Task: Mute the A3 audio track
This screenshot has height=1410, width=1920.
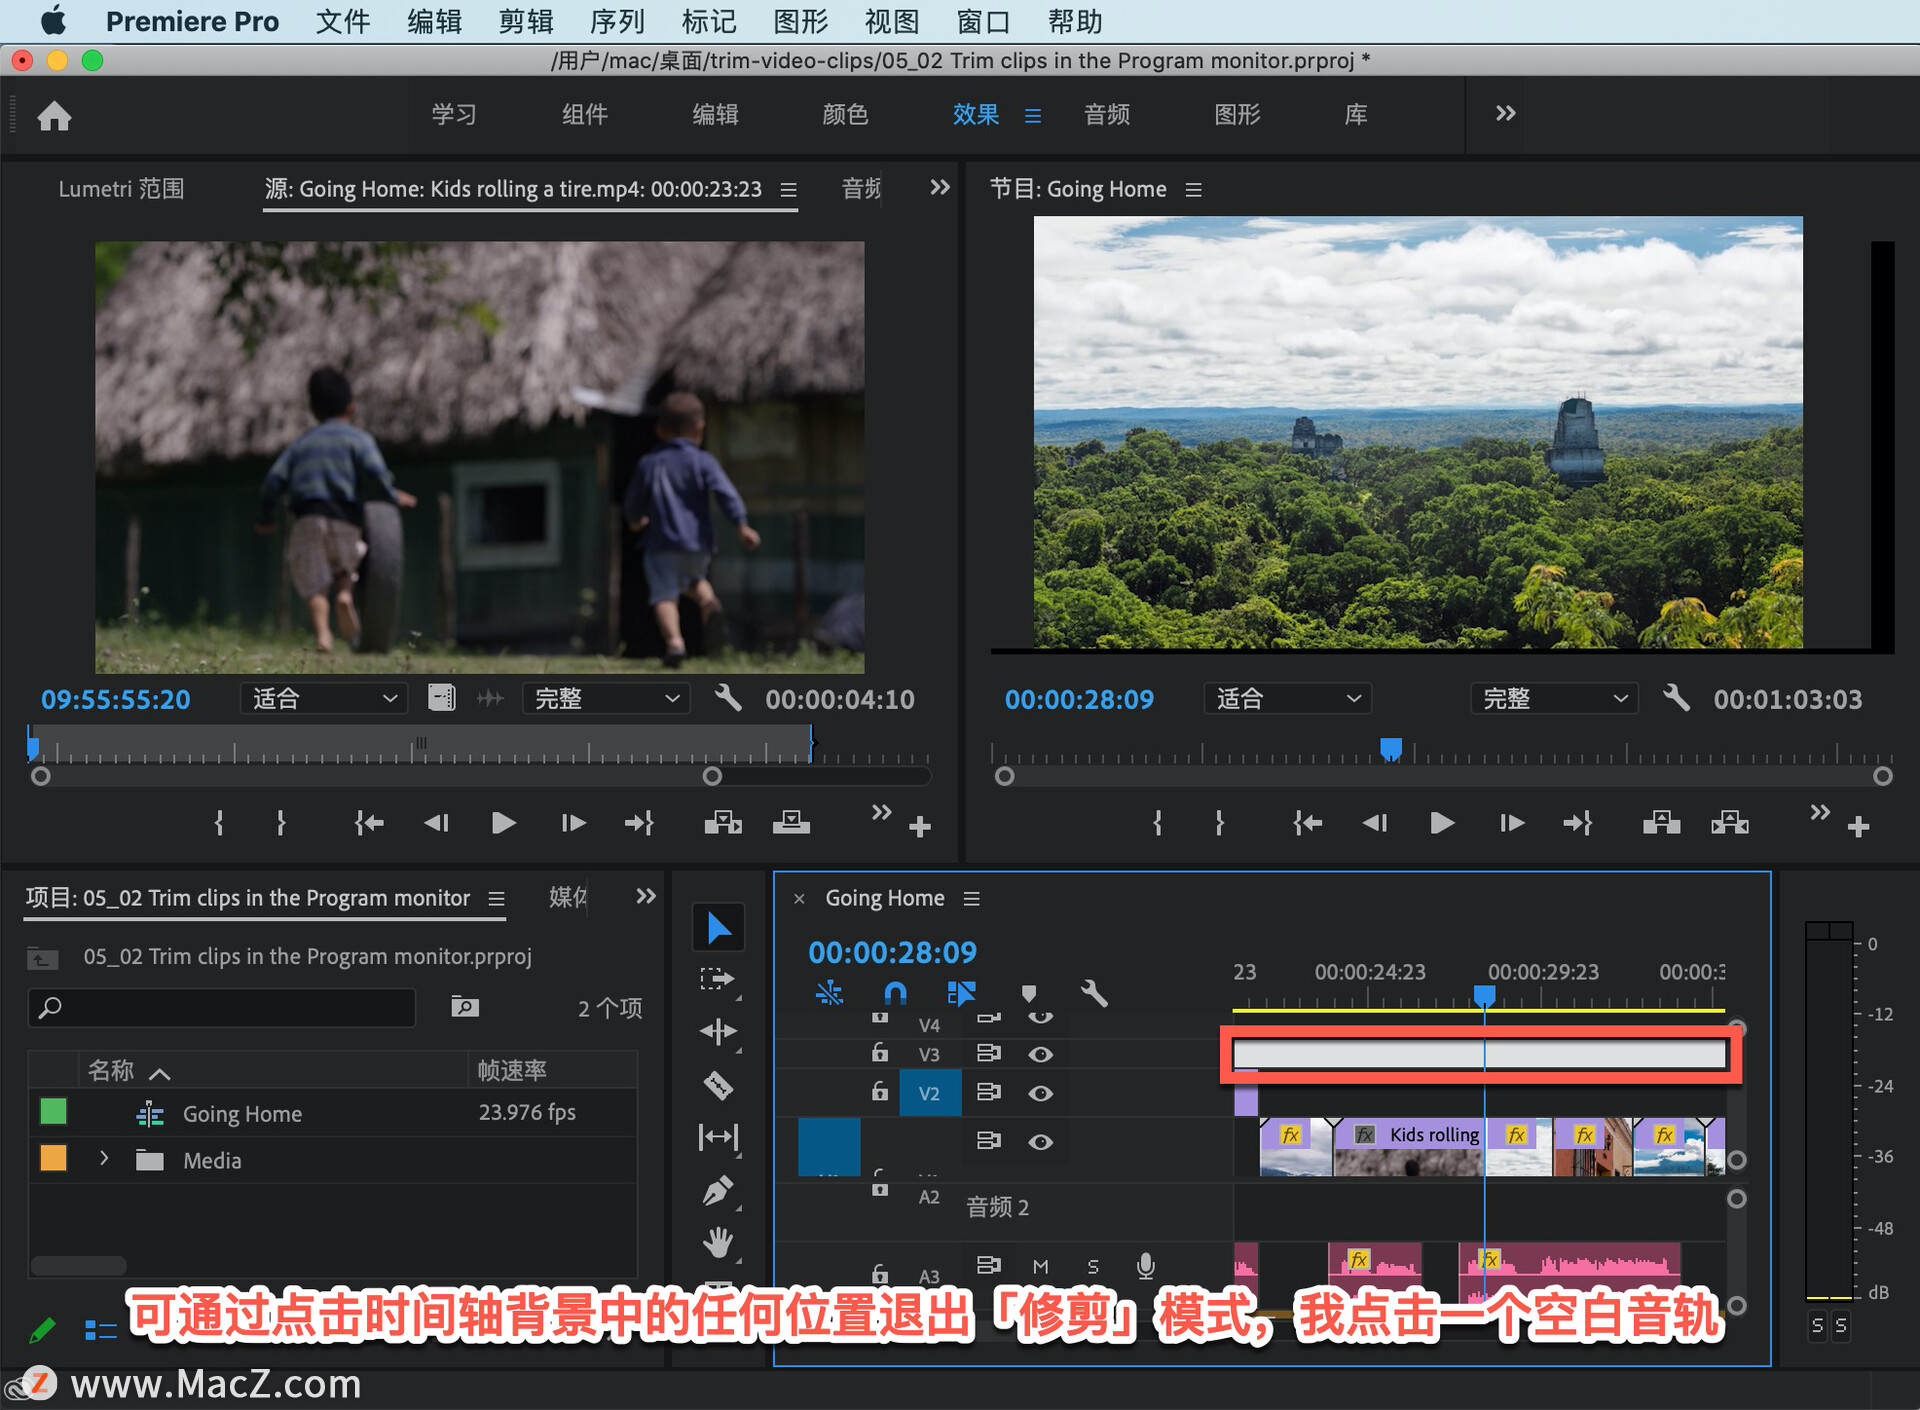Action: coord(1040,1267)
